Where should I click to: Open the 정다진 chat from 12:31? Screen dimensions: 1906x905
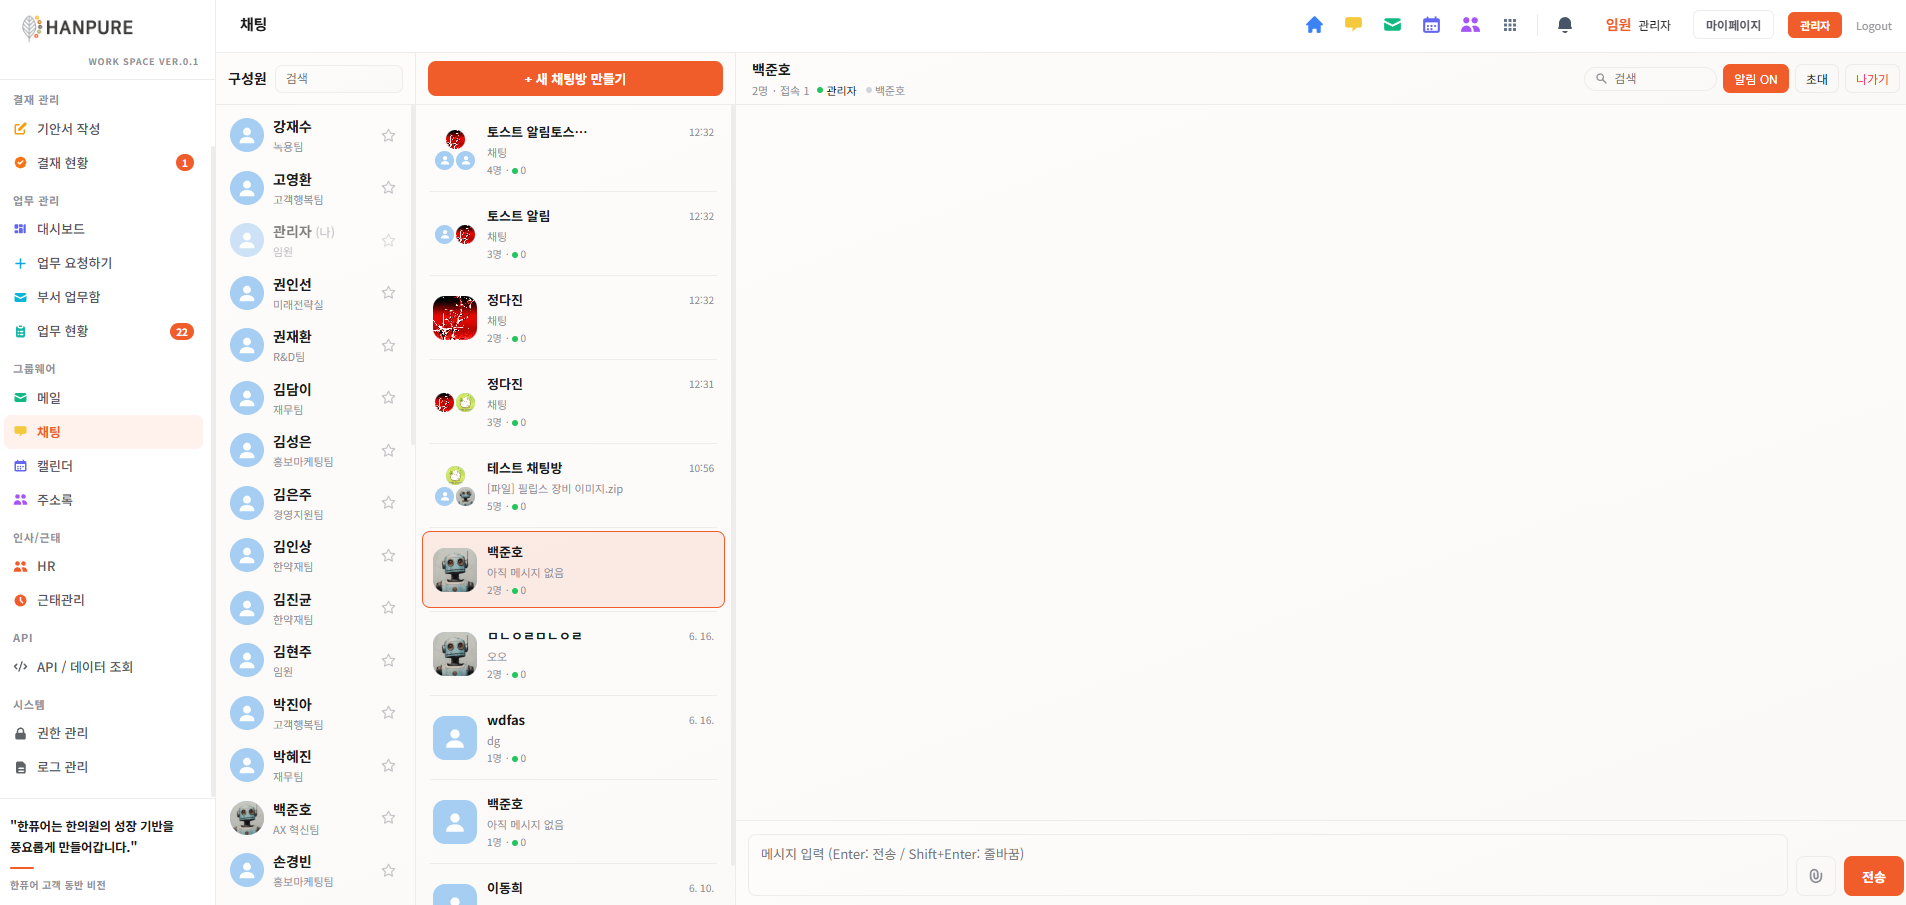(x=573, y=402)
